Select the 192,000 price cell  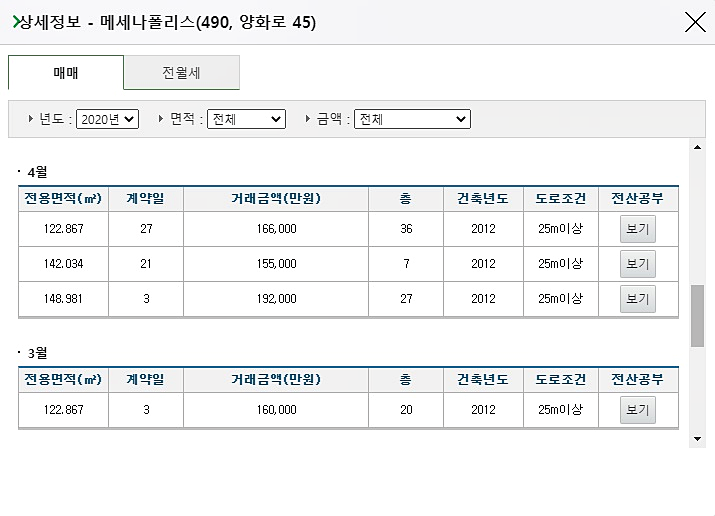point(276,299)
